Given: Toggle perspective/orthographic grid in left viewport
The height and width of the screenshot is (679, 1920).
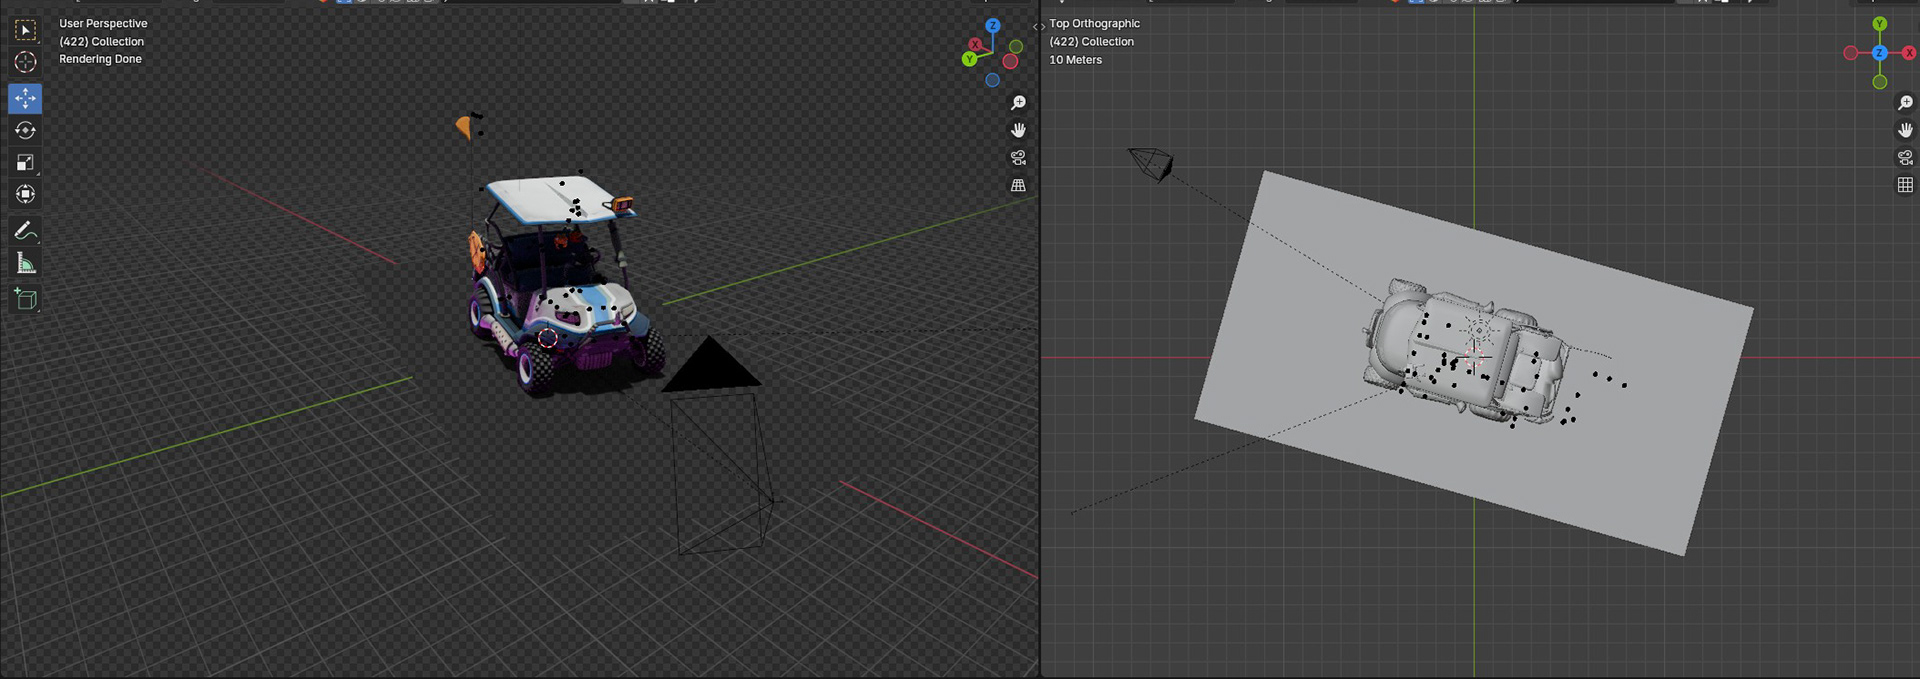Looking at the screenshot, I should tap(1018, 185).
